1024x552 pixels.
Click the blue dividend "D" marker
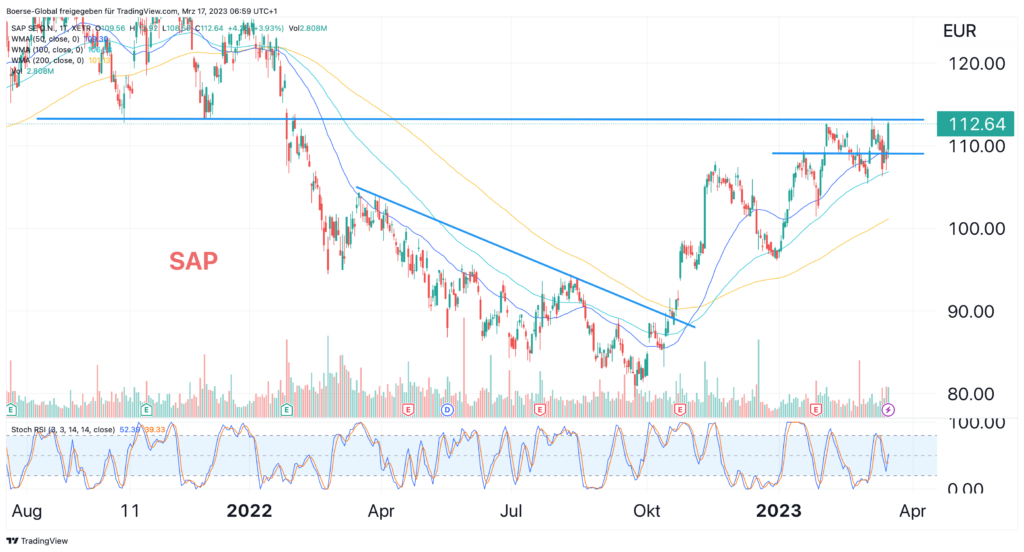coord(447,410)
